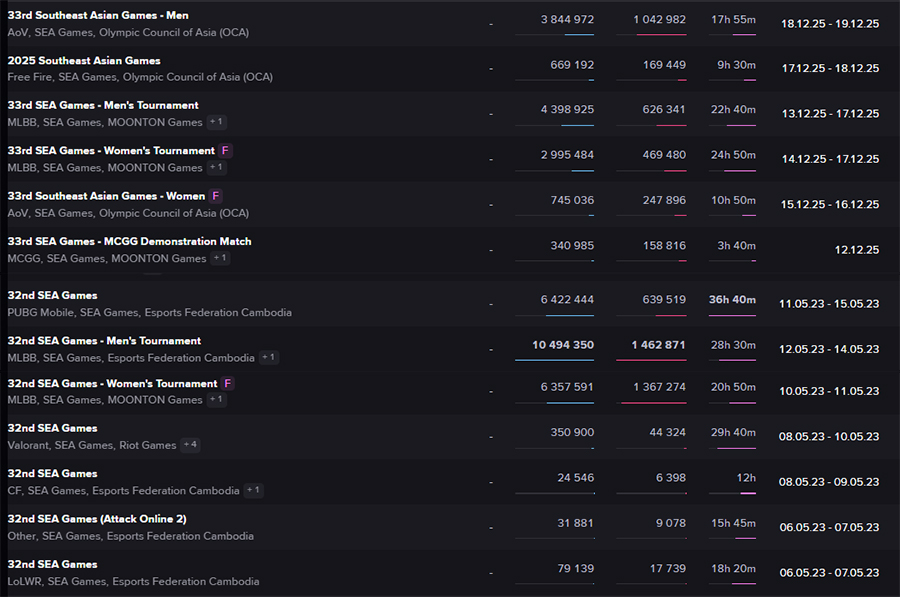
Task: Click the F badge next to 33rd Southeast Asian Games - Women
Action: click(216, 196)
